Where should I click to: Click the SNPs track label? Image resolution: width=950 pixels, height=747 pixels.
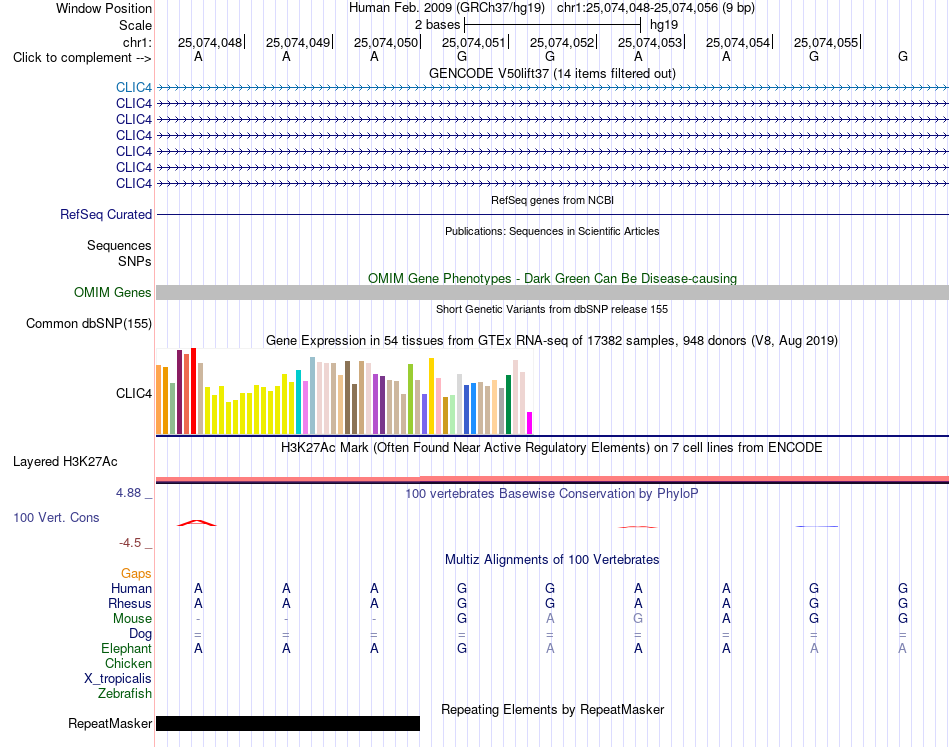pyautogui.click(x=135, y=261)
